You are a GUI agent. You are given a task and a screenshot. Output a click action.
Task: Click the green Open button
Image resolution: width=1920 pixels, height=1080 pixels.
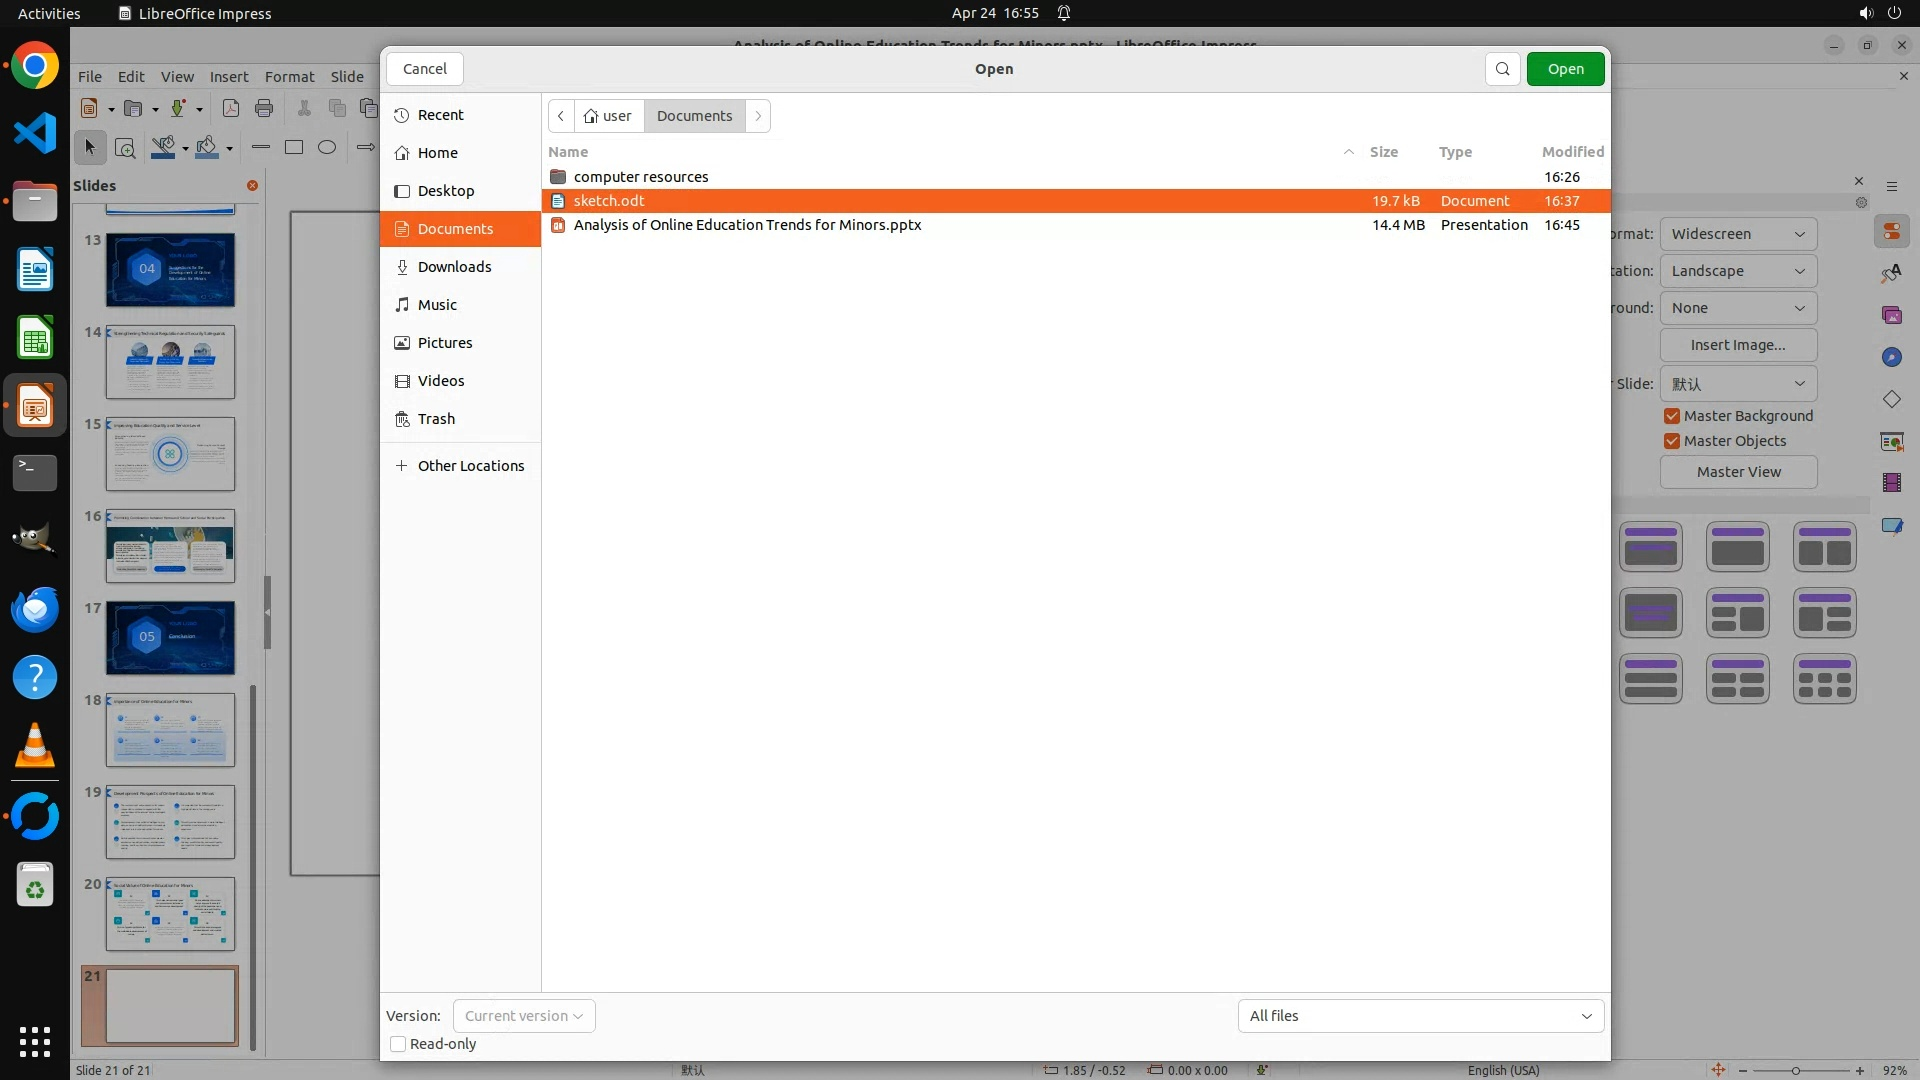(x=1565, y=69)
